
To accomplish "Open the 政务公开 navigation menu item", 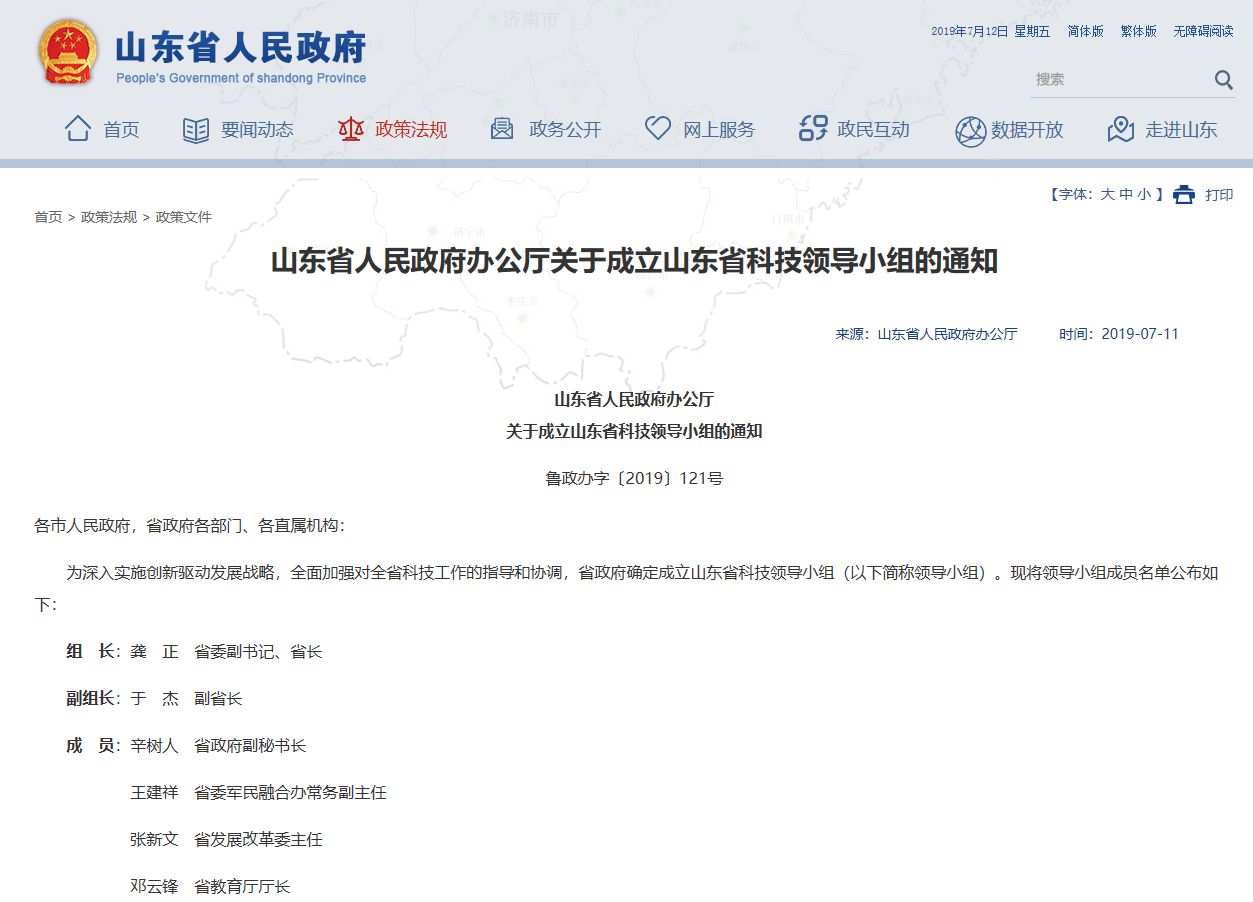I will 565,130.
